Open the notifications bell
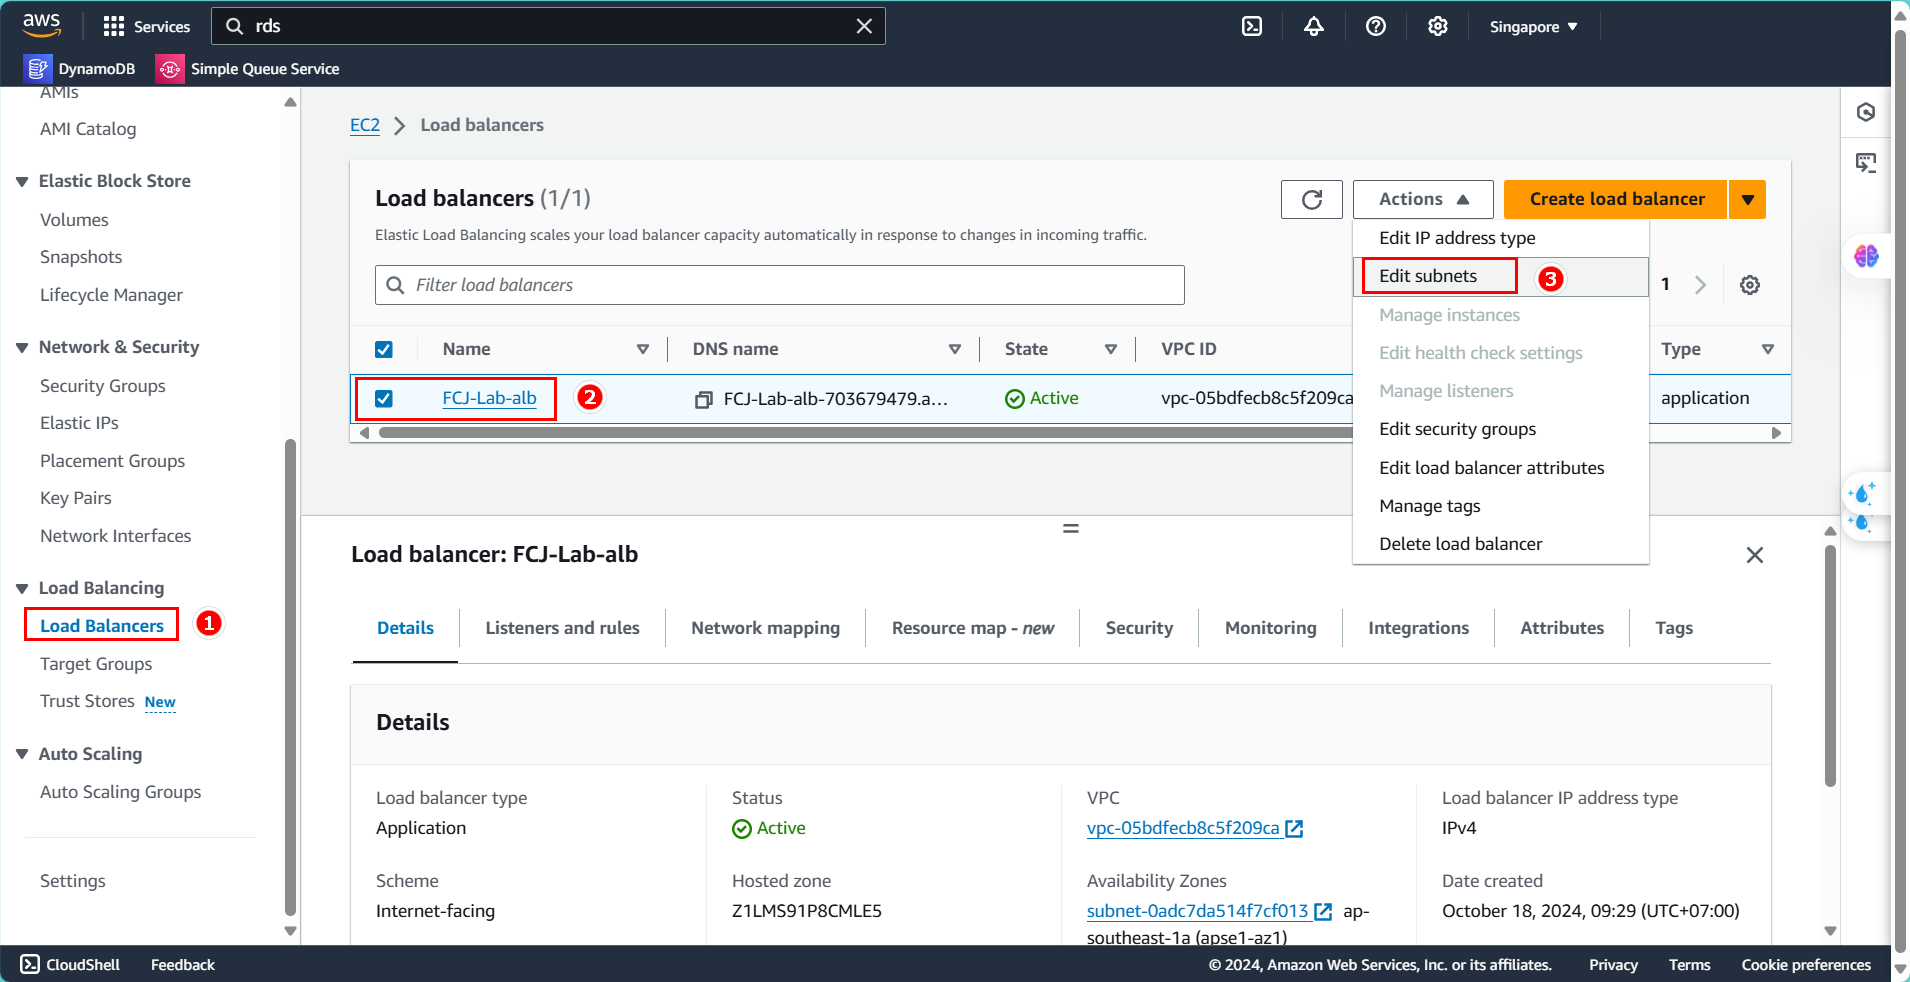The image size is (1910, 982). (x=1314, y=26)
